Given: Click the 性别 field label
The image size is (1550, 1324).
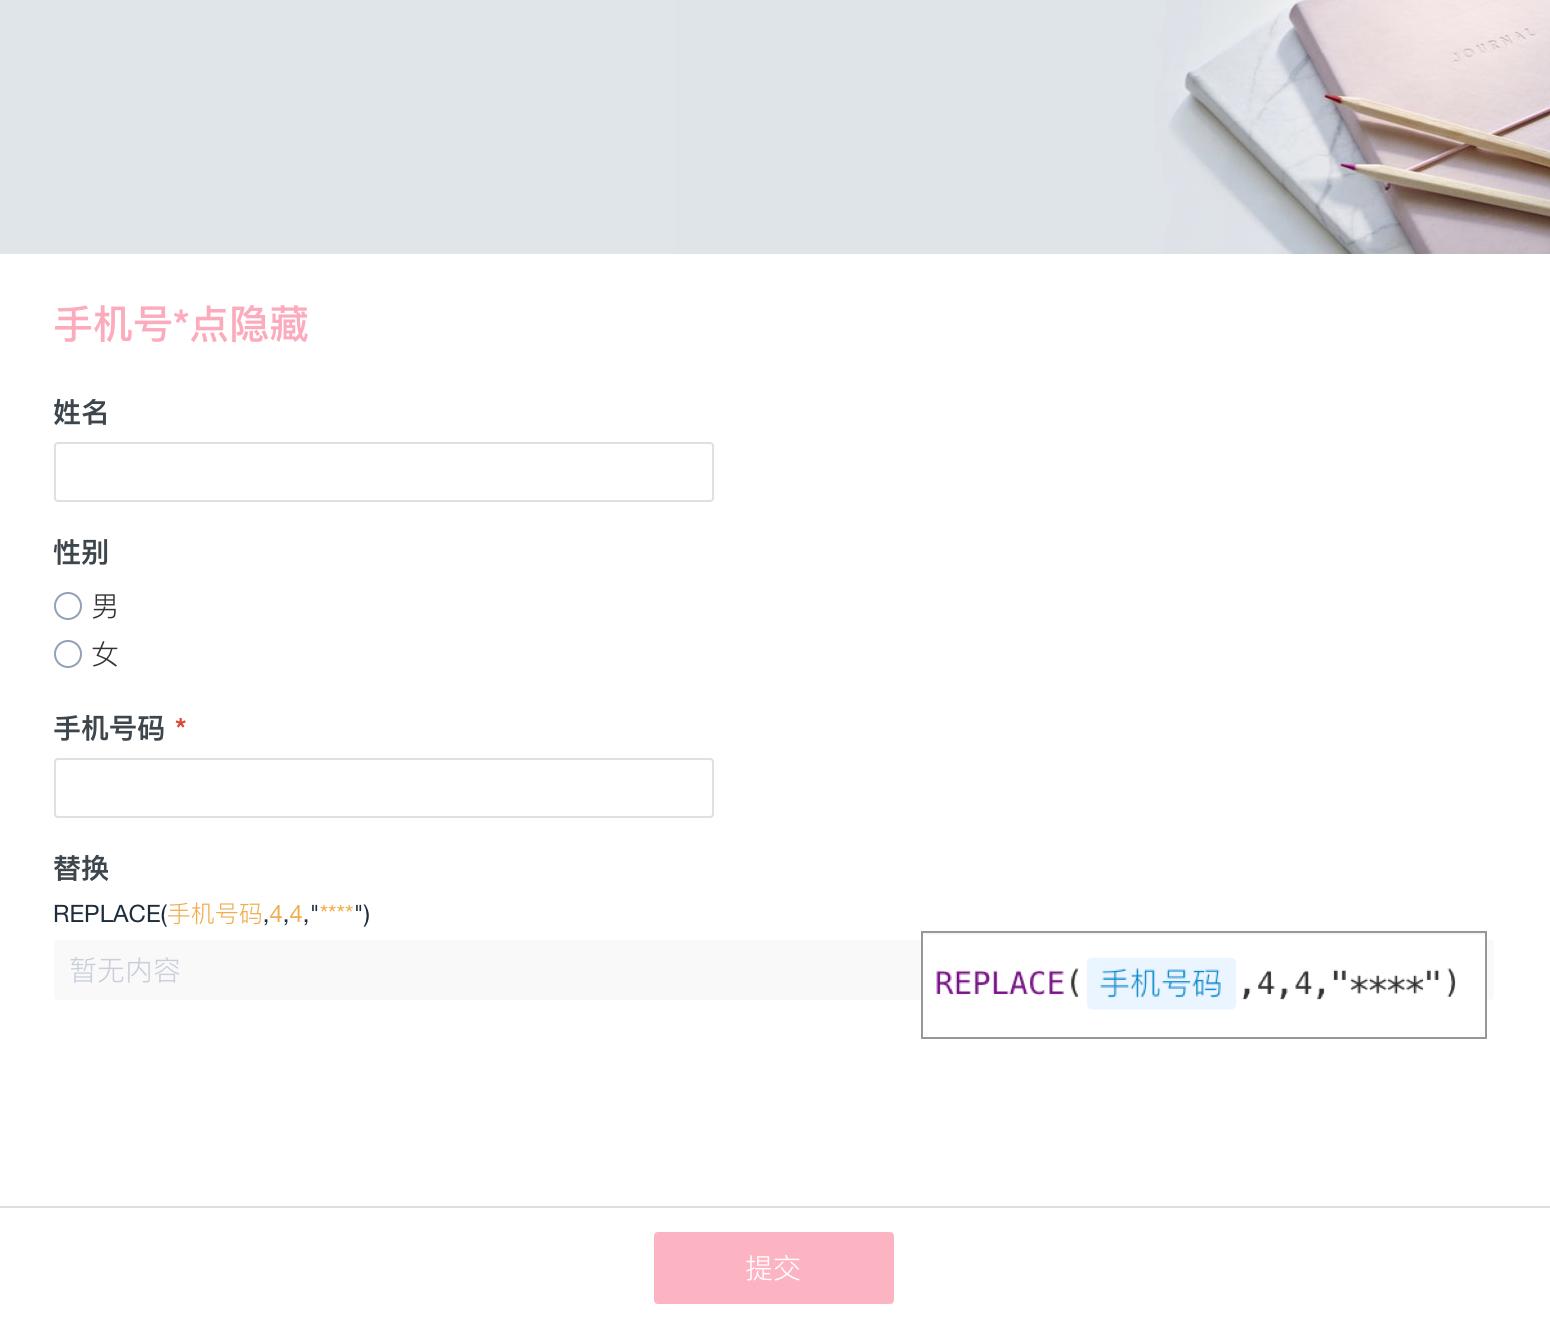Looking at the screenshot, I should 79,551.
